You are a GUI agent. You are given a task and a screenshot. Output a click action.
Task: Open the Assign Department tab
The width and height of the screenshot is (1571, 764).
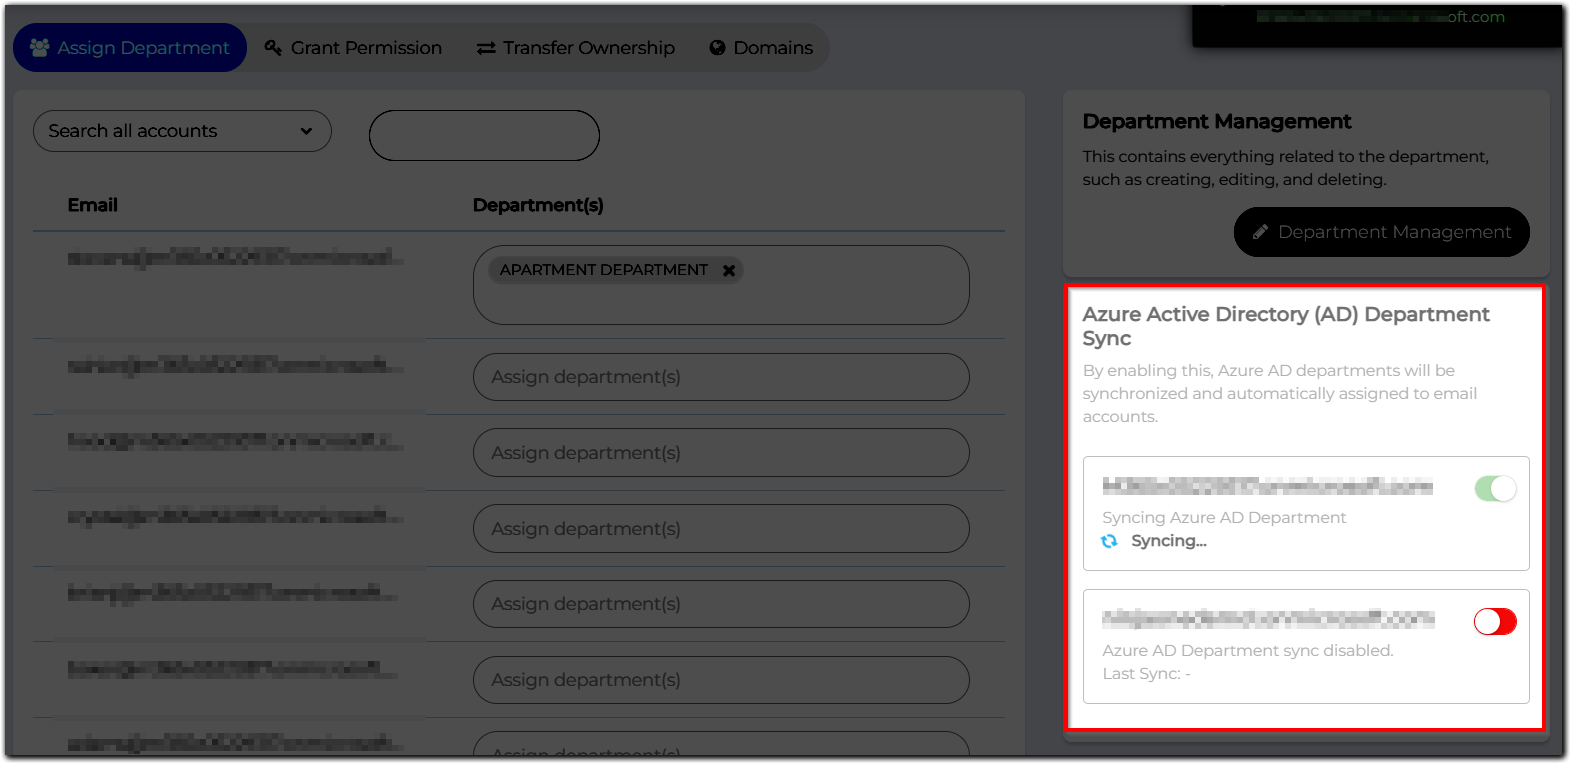[130, 48]
